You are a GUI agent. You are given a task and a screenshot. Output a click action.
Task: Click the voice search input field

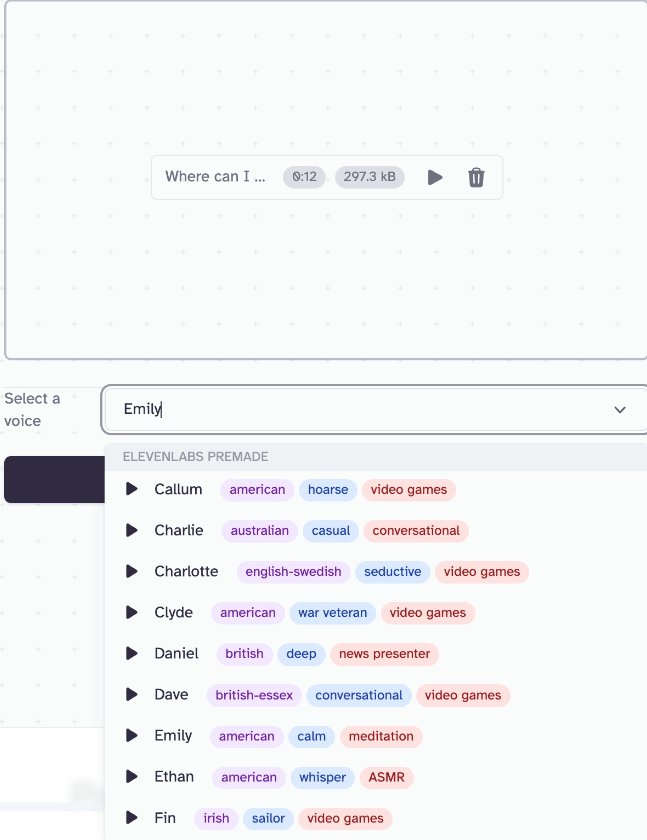coord(350,409)
